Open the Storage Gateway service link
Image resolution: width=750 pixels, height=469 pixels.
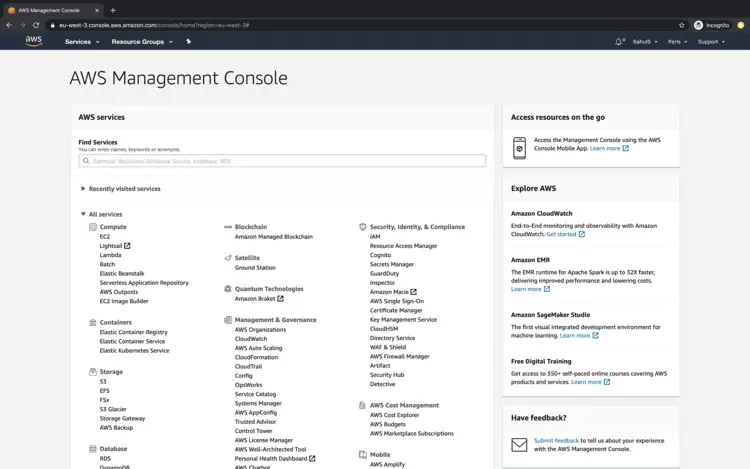coord(122,418)
